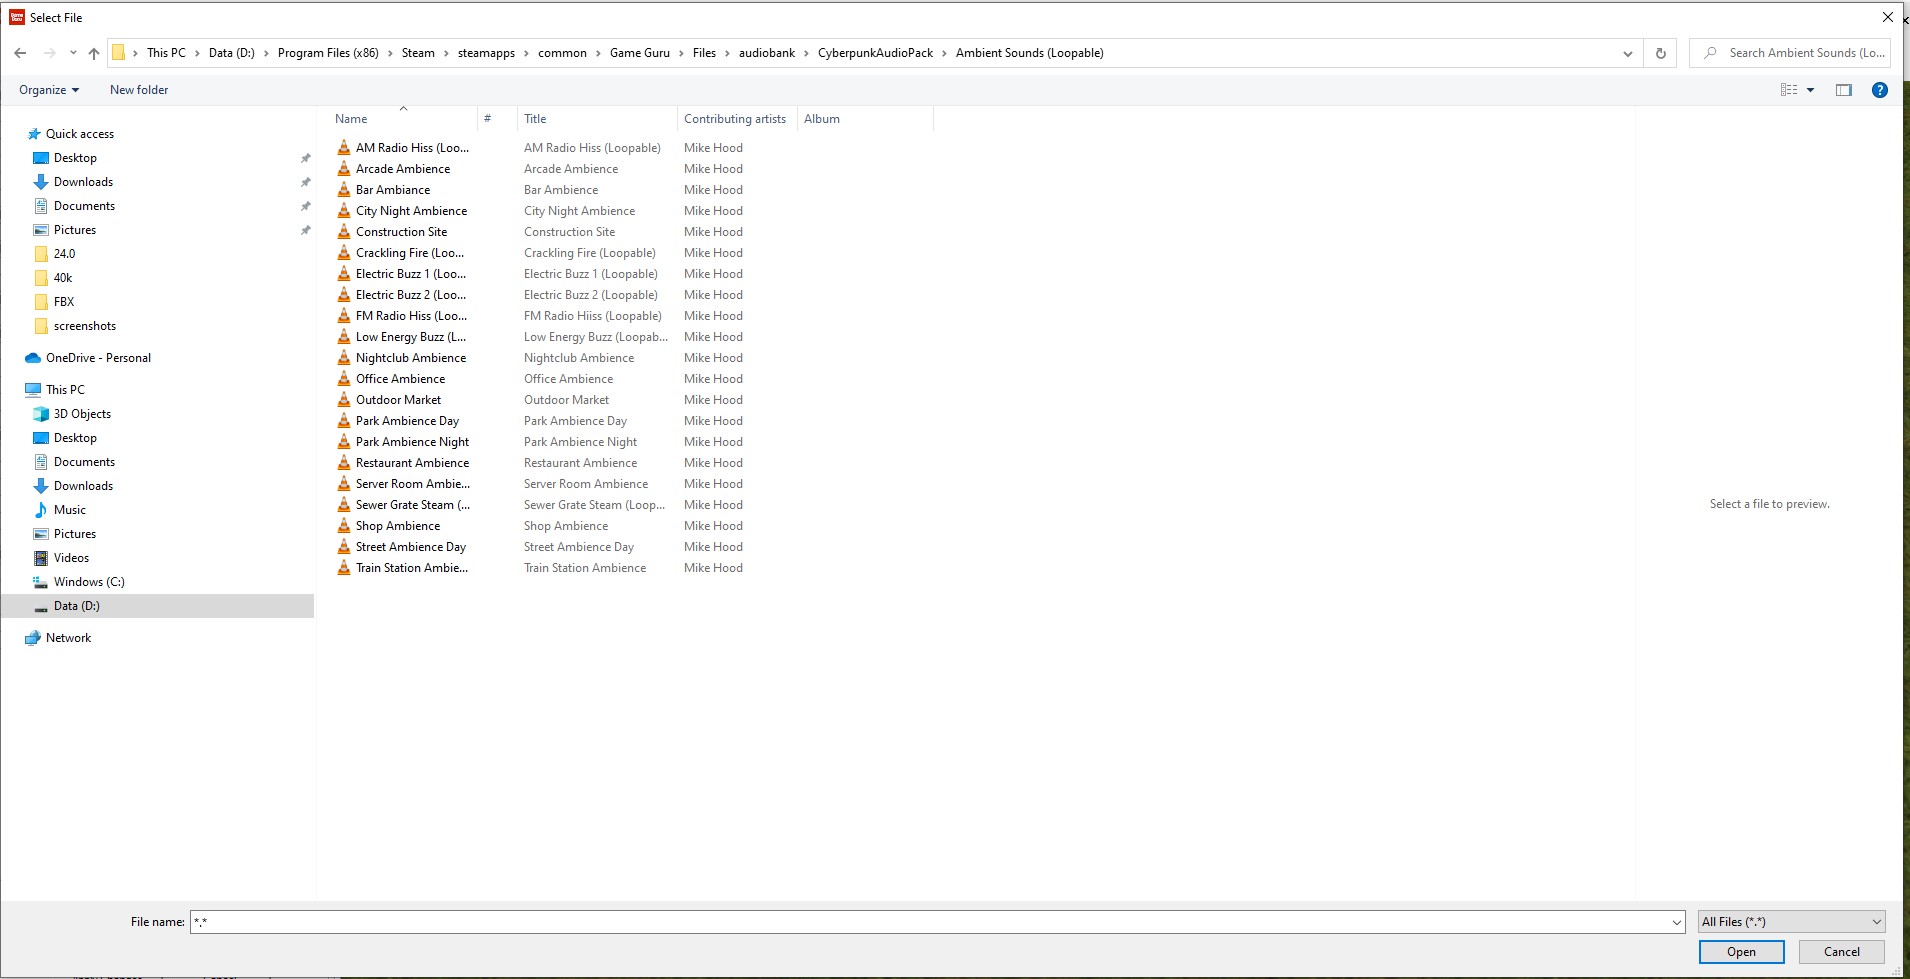The height and width of the screenshot is (979, 1910).
Task: Sort by the Title column header
Action: coord(535,119)
